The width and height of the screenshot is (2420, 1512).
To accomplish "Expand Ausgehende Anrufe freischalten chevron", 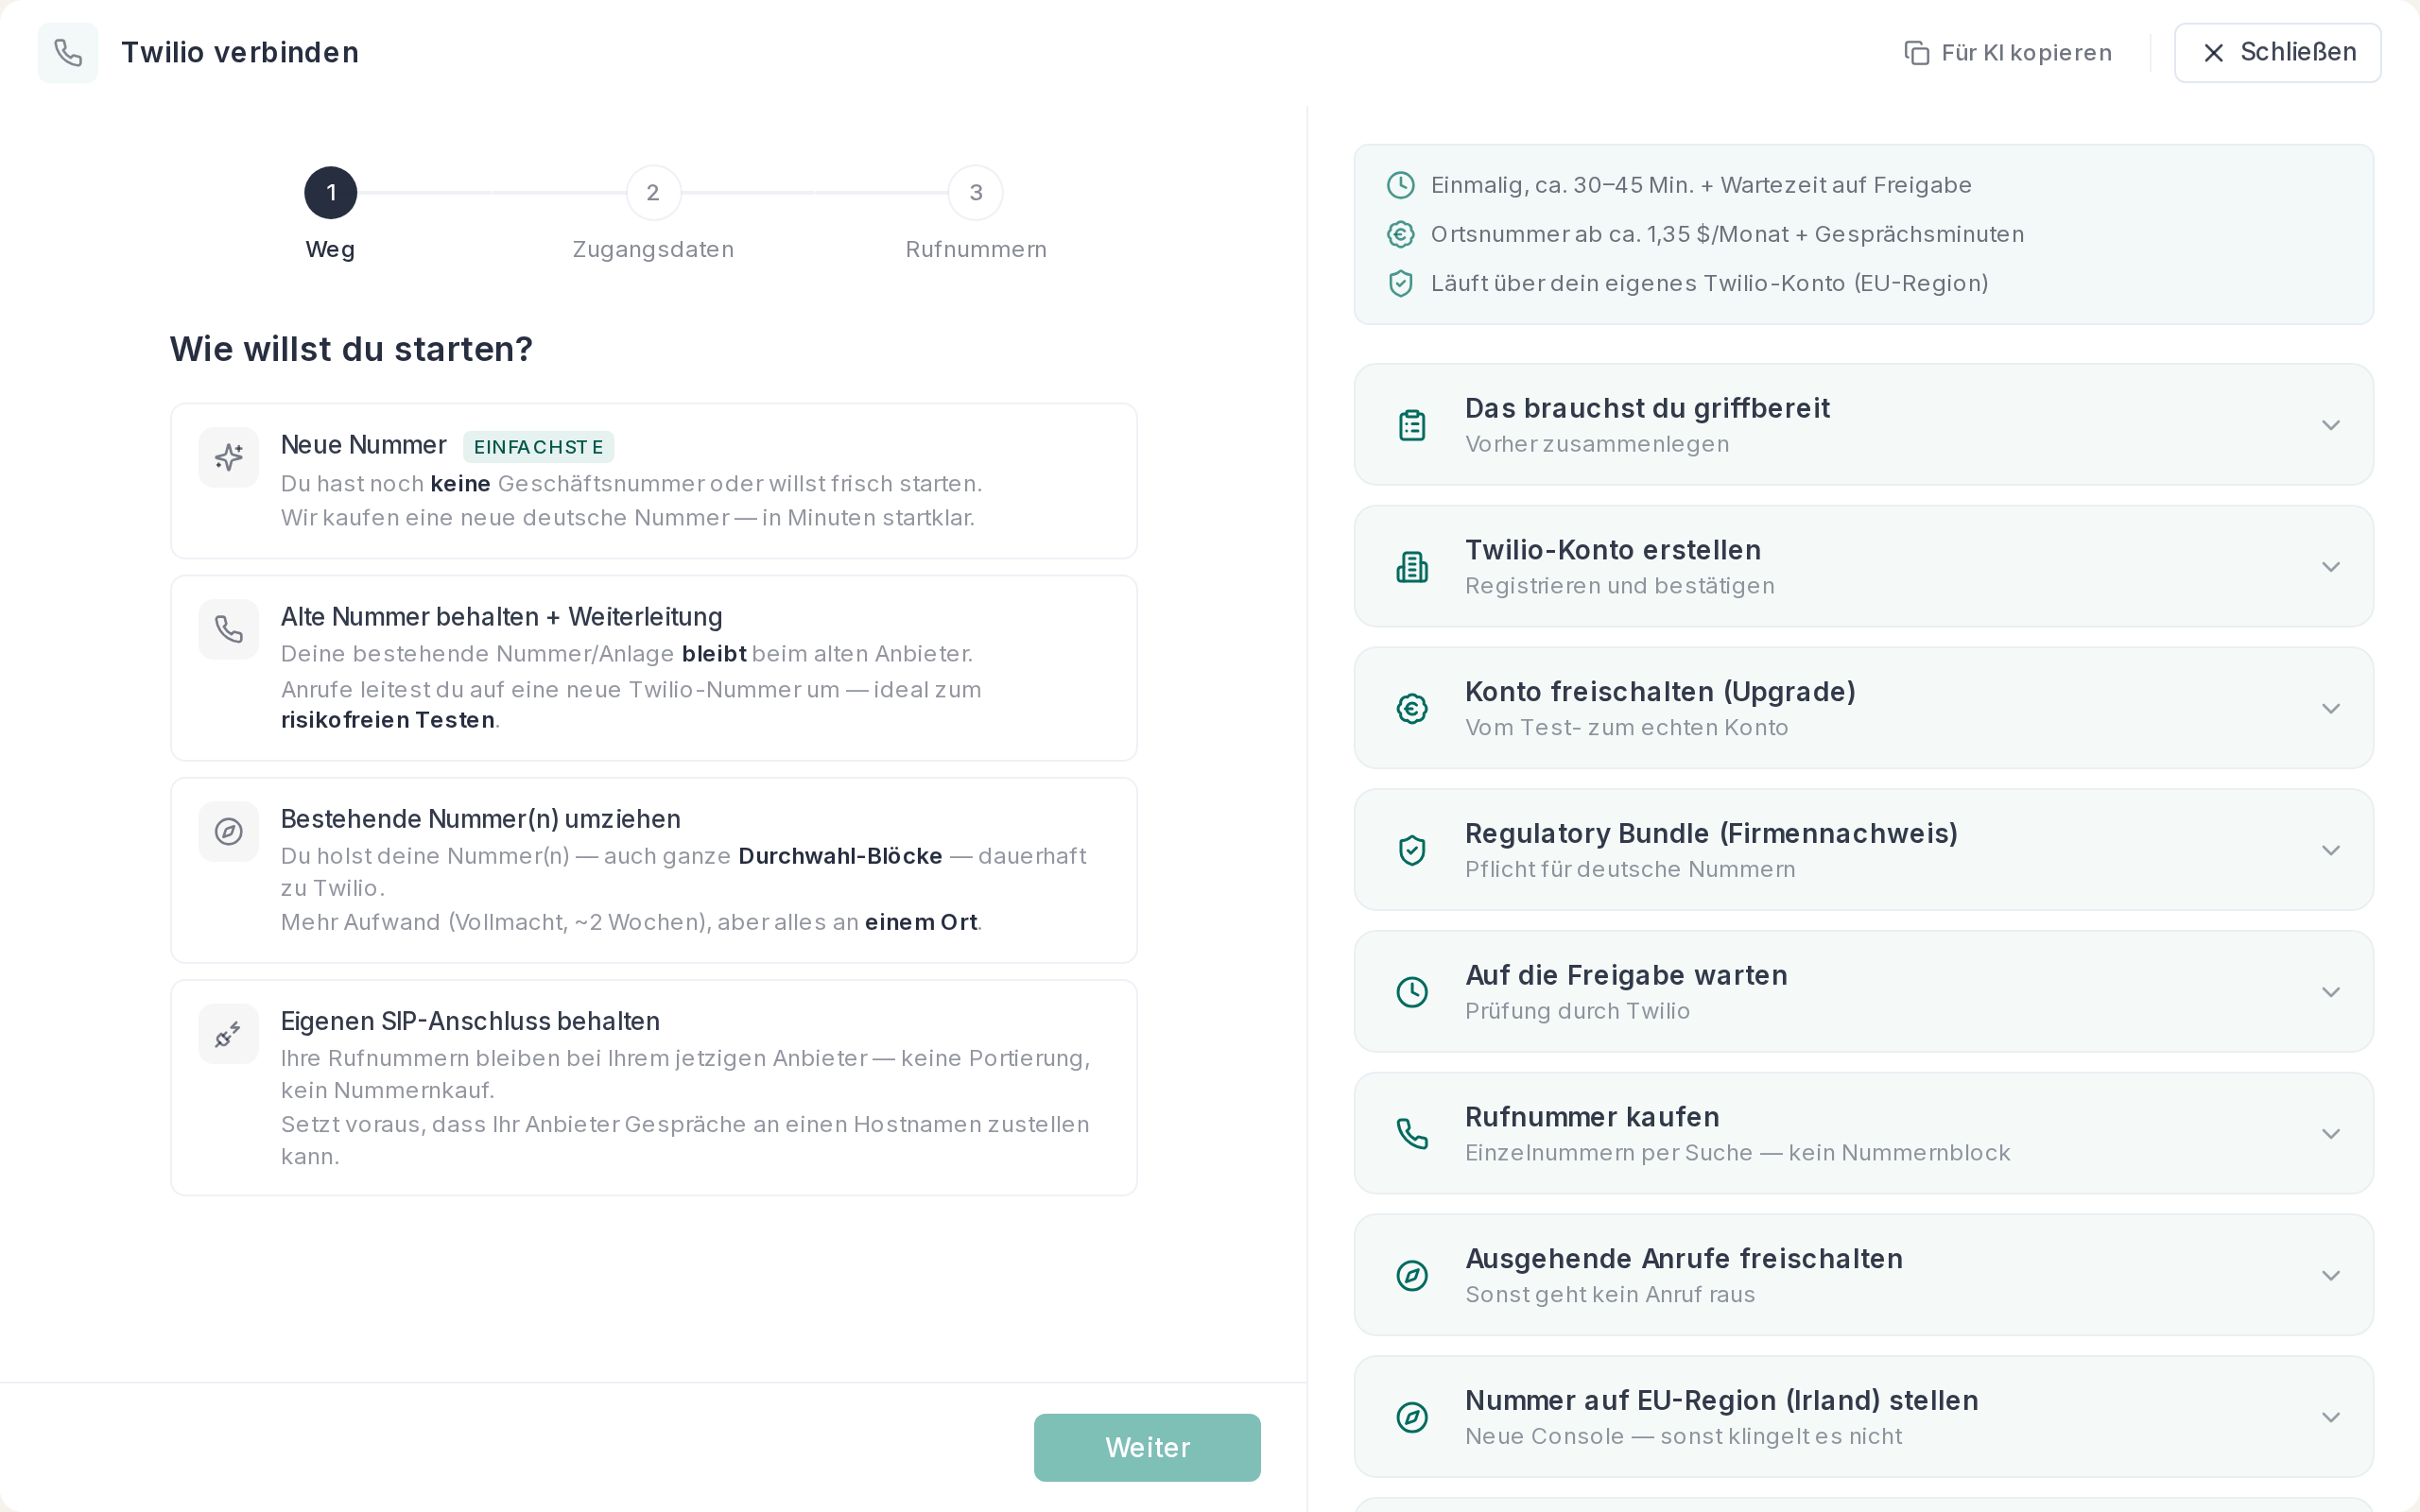I will point(2331,1276).
